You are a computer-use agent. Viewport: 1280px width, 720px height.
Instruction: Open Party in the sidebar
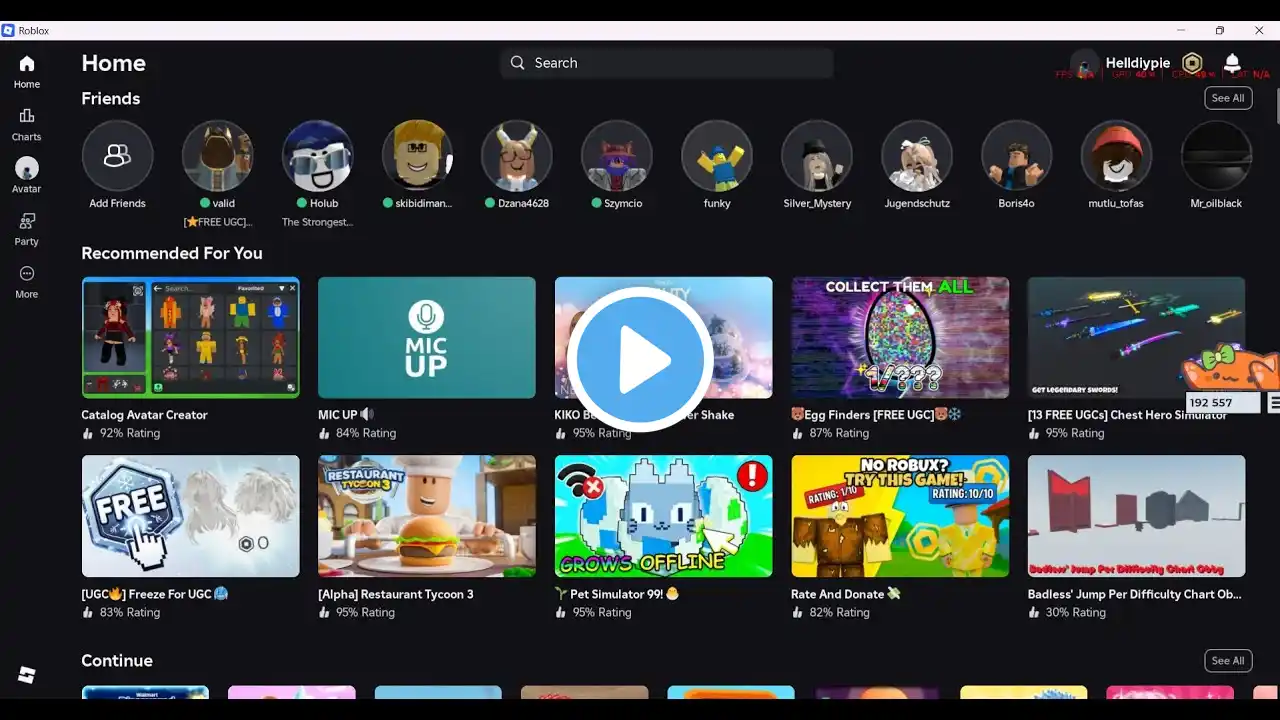click(x=27, y=221)
